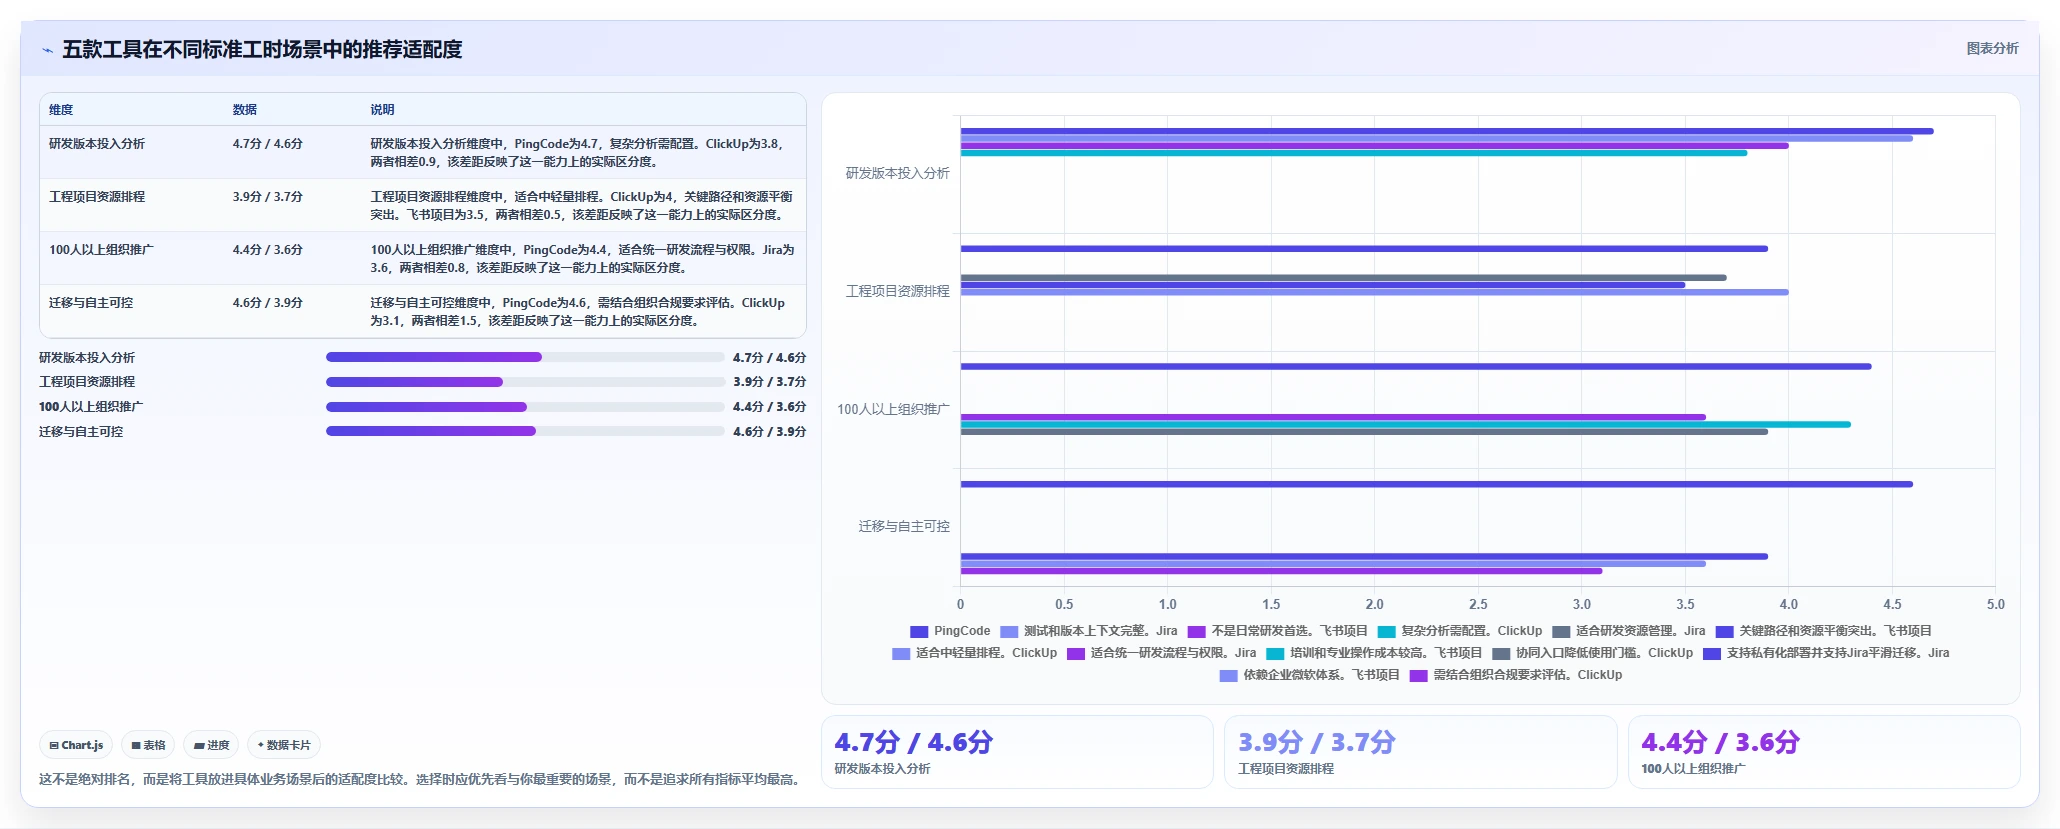The image size is (2060, 829).
Task: Click the 表格 chip's square icon
Action: point(136,746)
